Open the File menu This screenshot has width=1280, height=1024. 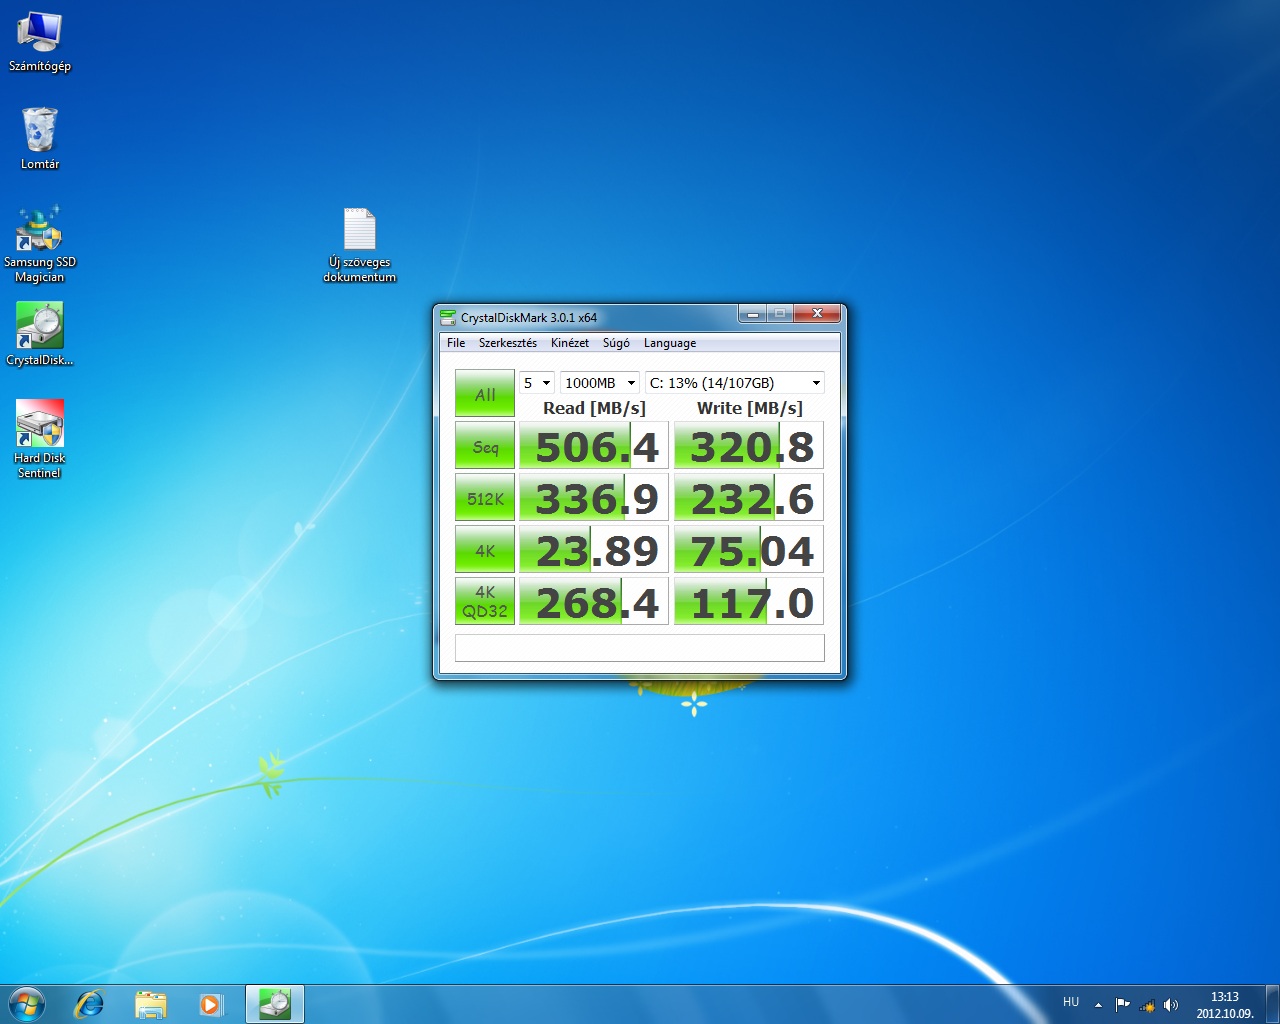tap(456, 343)
